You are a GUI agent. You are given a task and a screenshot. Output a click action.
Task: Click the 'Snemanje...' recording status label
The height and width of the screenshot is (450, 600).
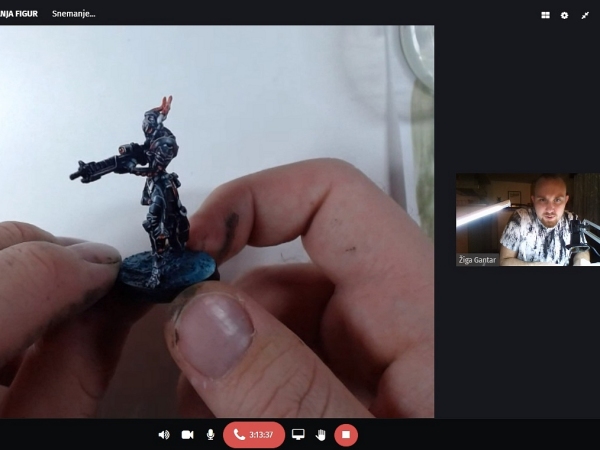73,14
